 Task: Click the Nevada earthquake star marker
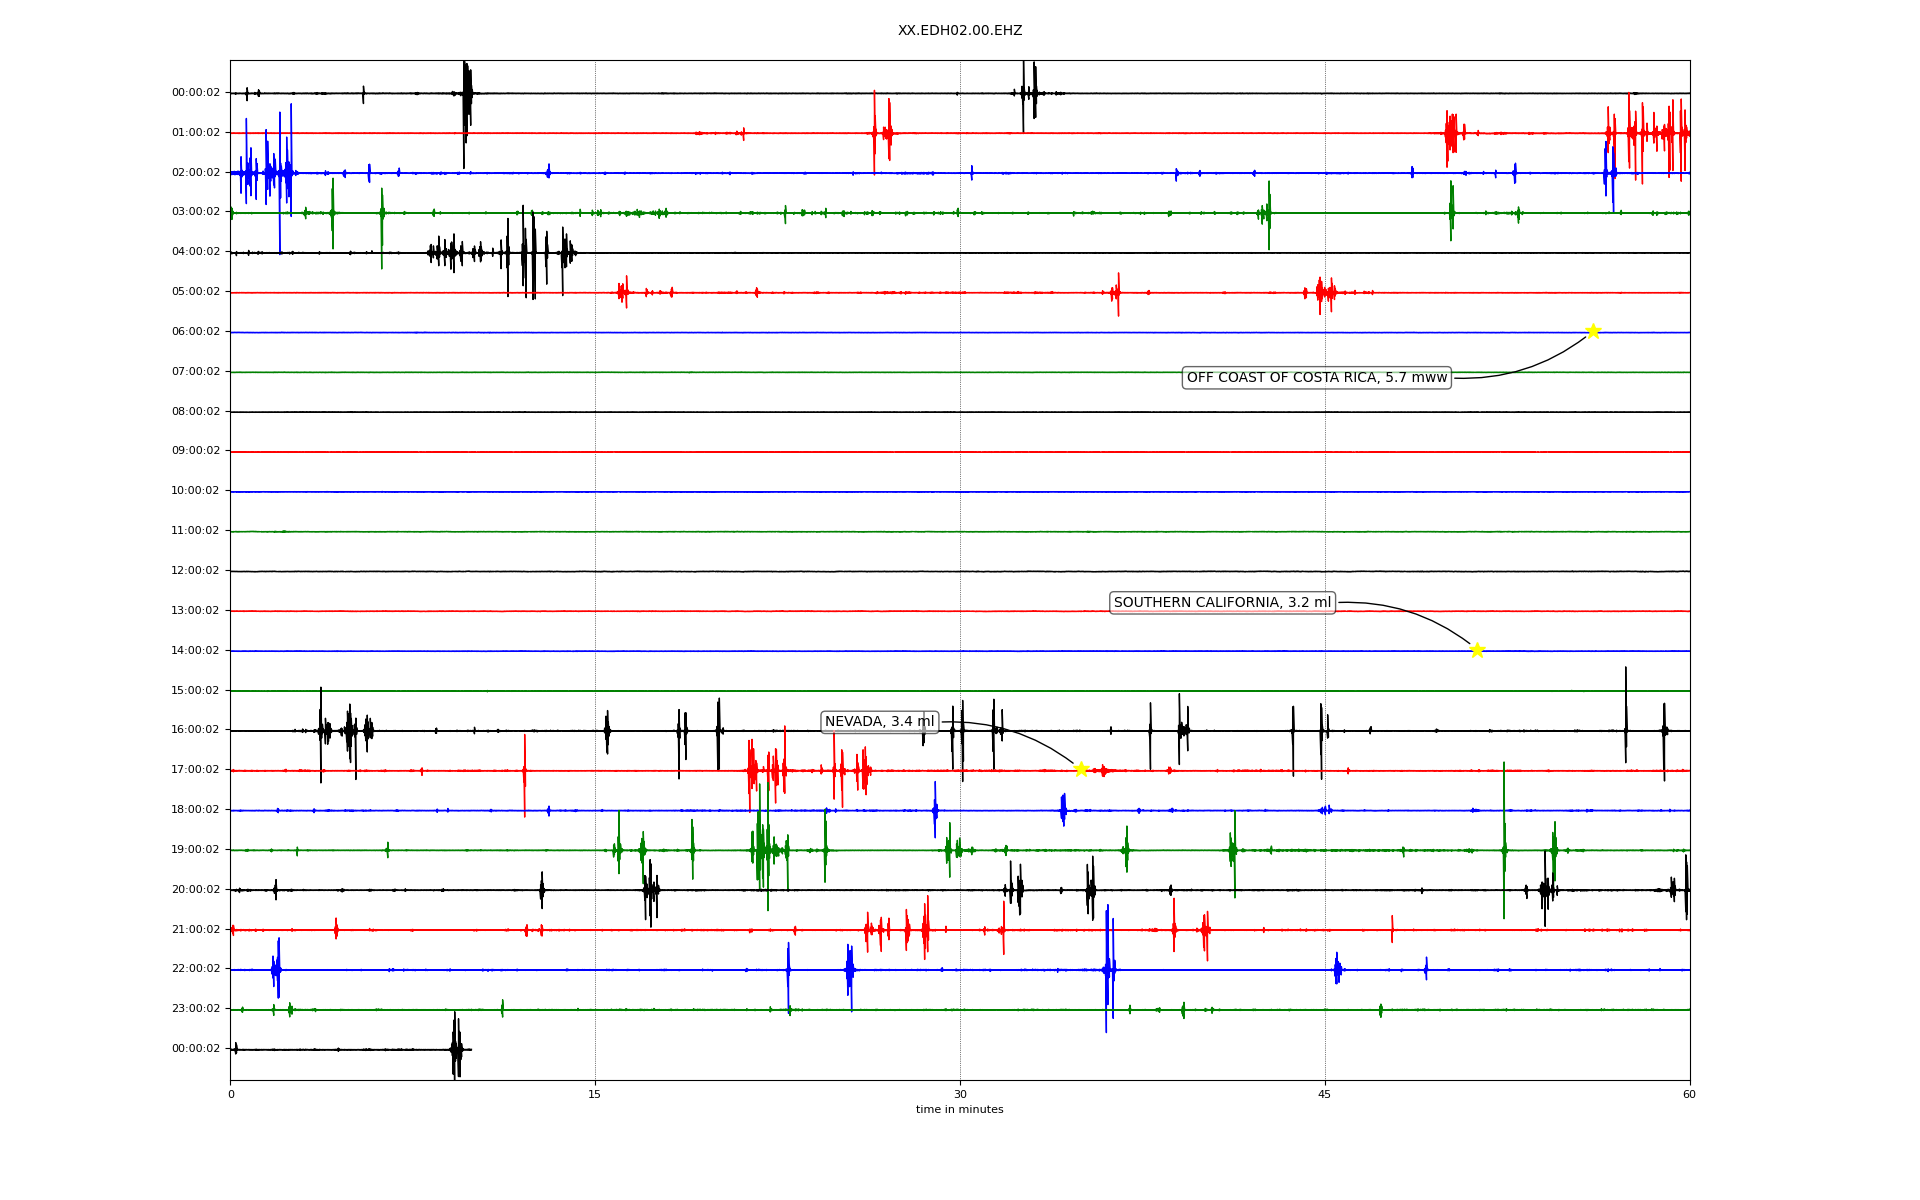point(1081,769)
